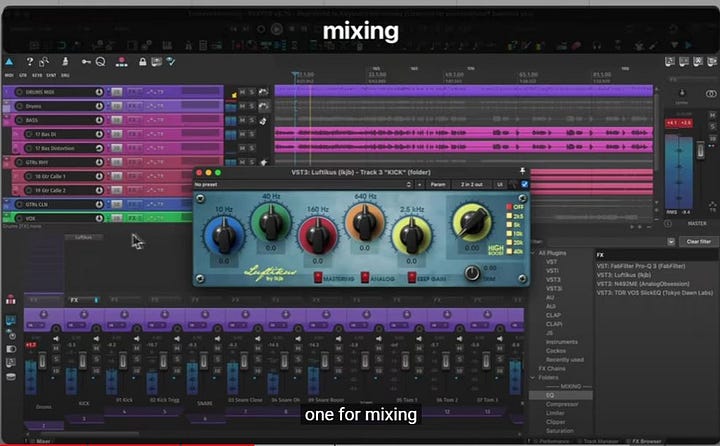Click the checkmark icon beside the lock
This screenshot has height=446, width=720.
[171, 62]
